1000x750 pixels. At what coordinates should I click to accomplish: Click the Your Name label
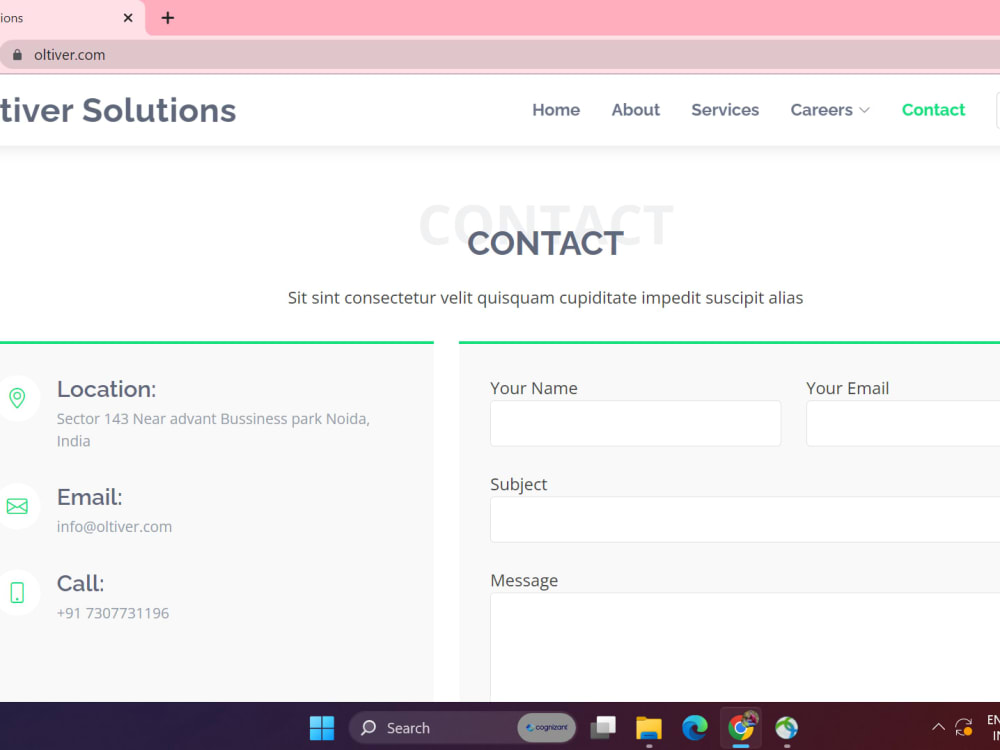[534, 388]
